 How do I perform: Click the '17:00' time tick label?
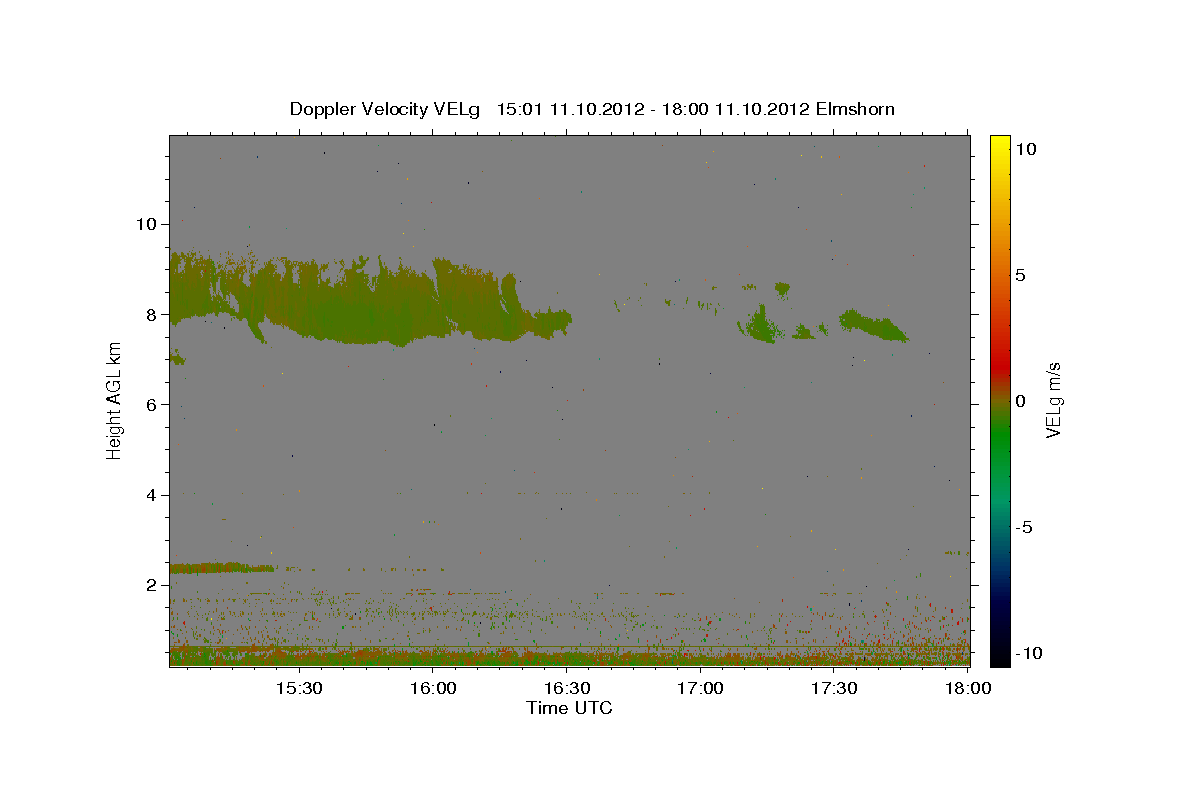click(x=700, y=688)
